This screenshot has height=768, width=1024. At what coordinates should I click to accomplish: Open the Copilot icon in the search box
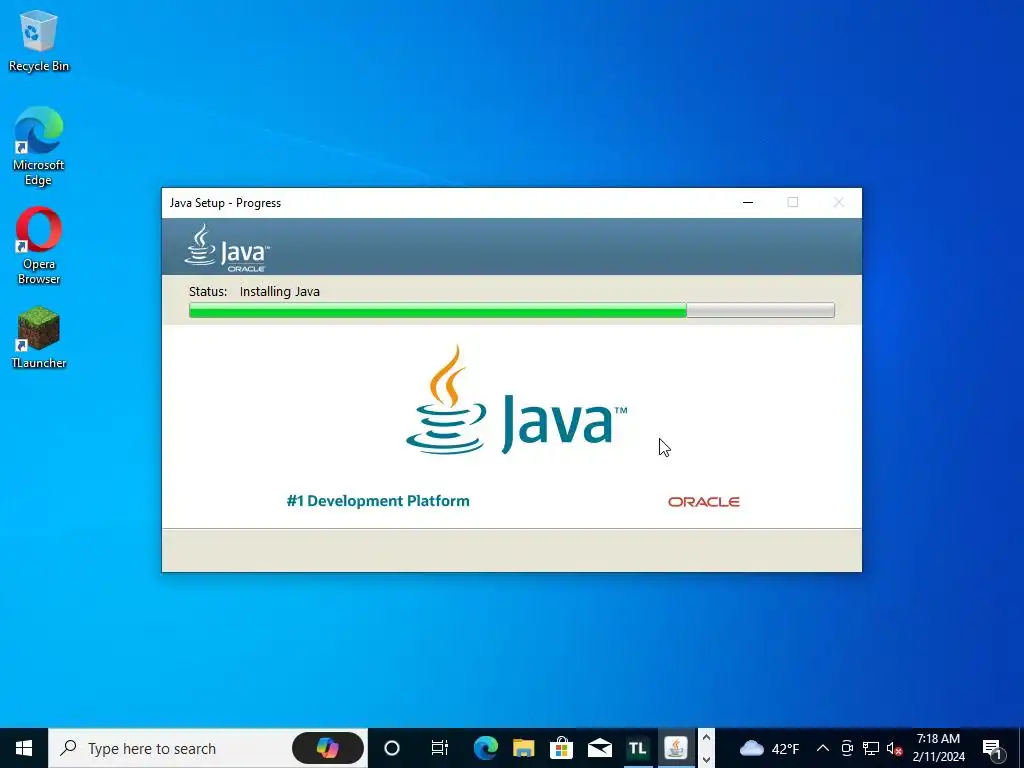[327, 748]
